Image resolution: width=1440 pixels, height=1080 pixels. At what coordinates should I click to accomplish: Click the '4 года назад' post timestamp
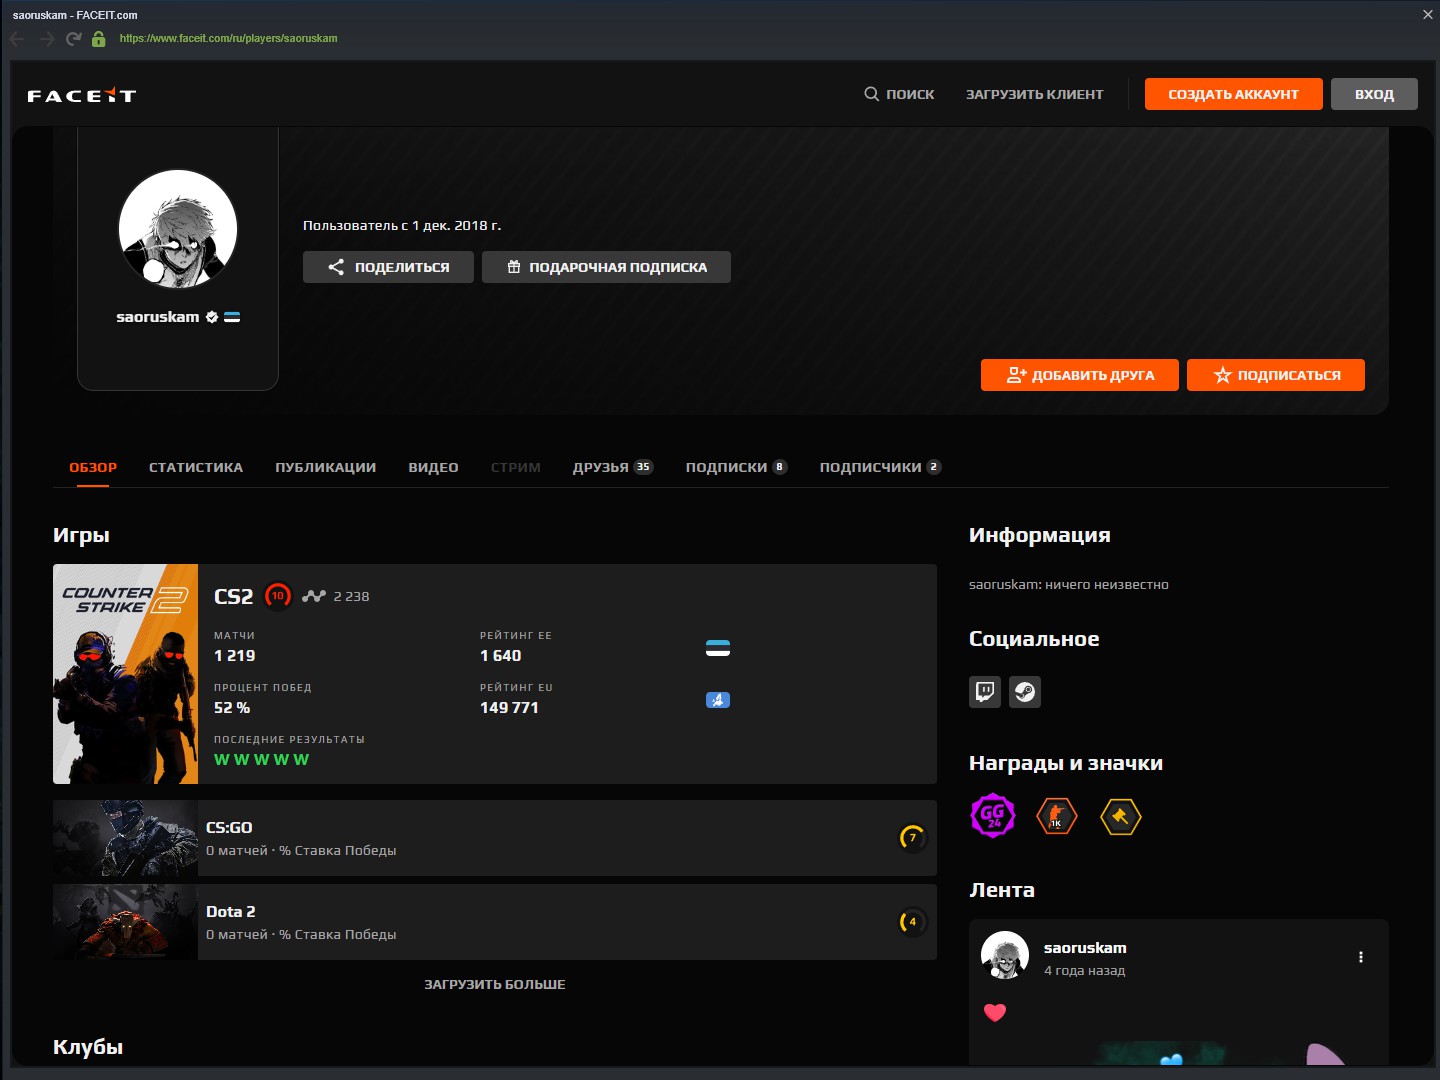(x=1085, y=971)
